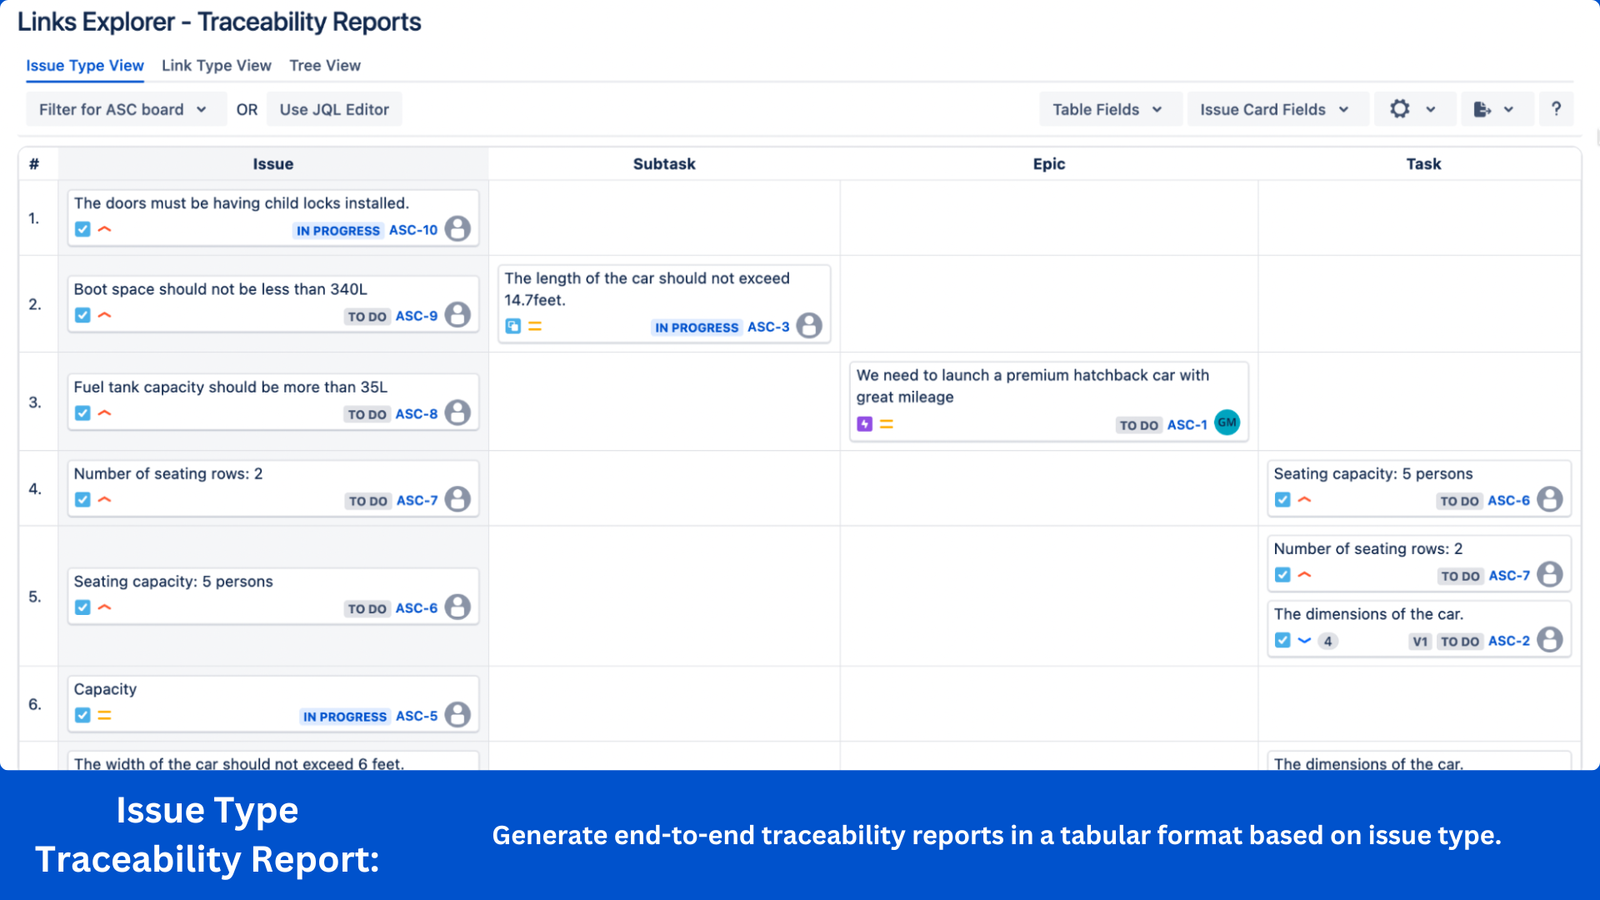Open the Table Fields dropdown
1600x900 pixels.
click(x=1108, y=110)
